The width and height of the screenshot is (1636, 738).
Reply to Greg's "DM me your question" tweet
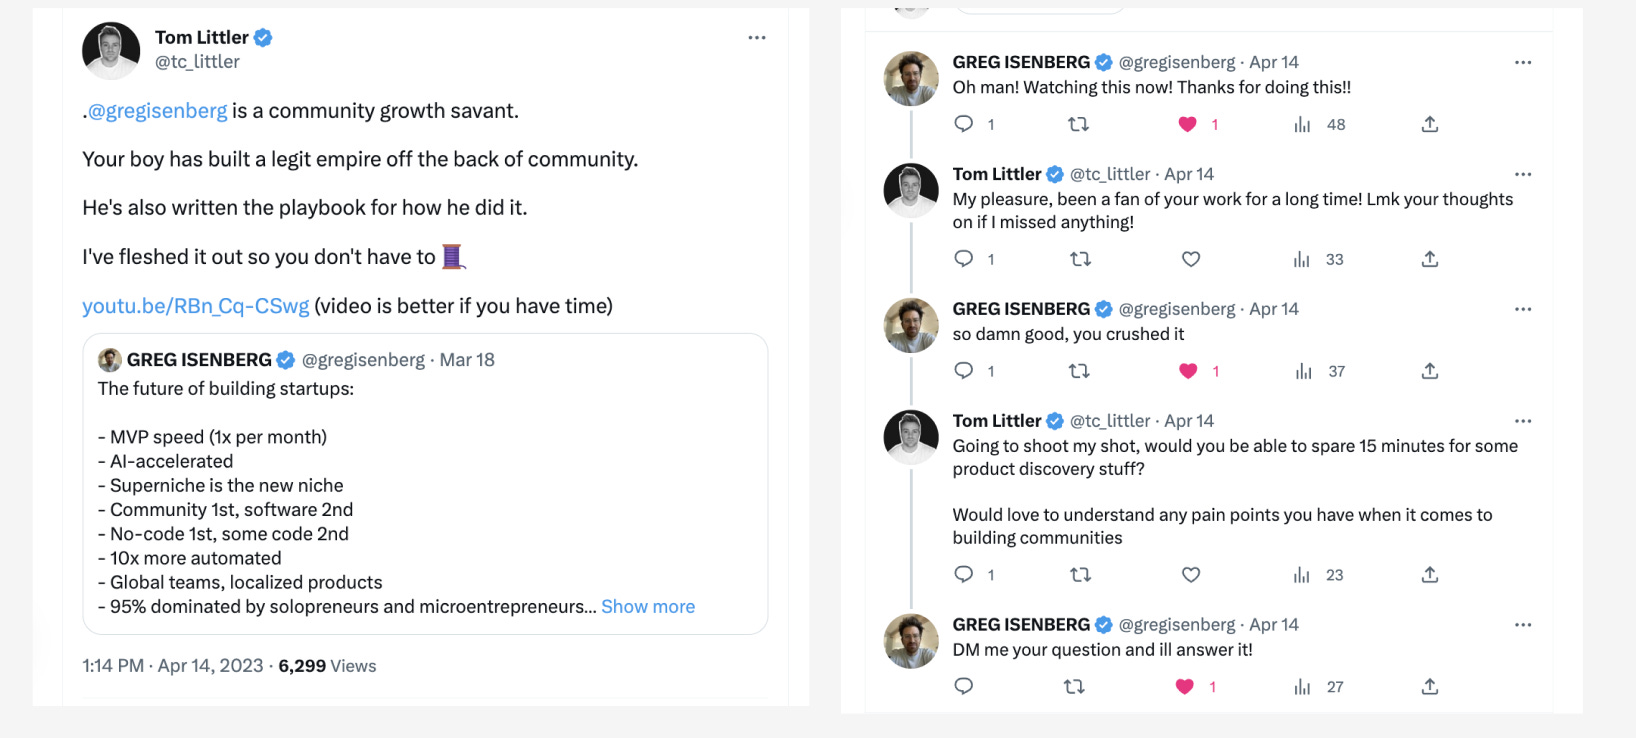(x=964, y=686)
